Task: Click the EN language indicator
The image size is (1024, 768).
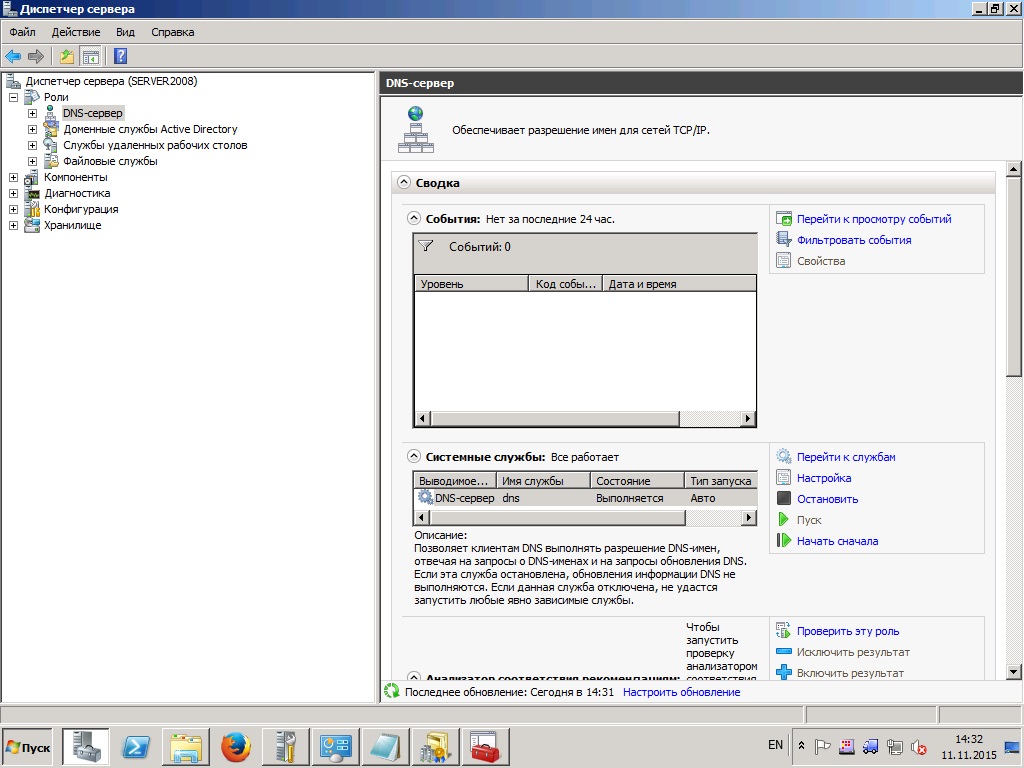Action: tap(775, 744)
